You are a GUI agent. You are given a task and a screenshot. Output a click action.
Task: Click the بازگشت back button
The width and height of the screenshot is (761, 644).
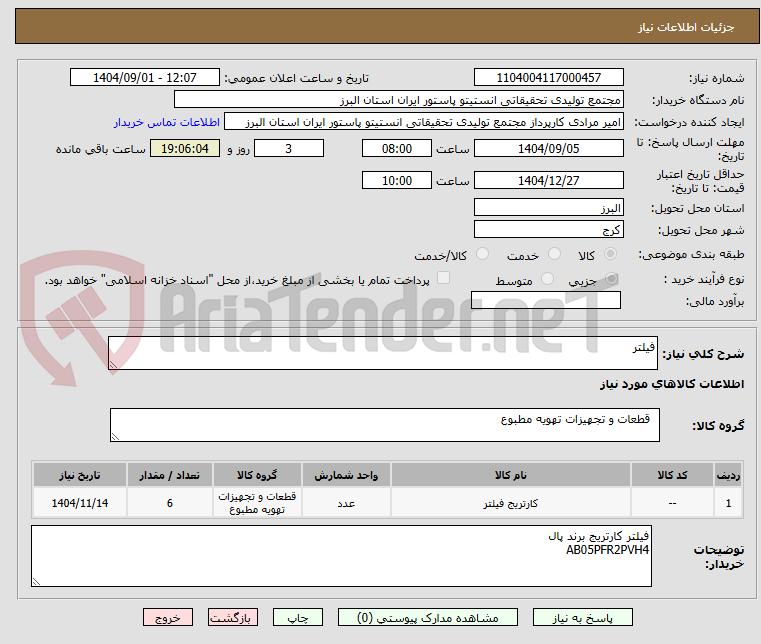click(x=233, y=617)
